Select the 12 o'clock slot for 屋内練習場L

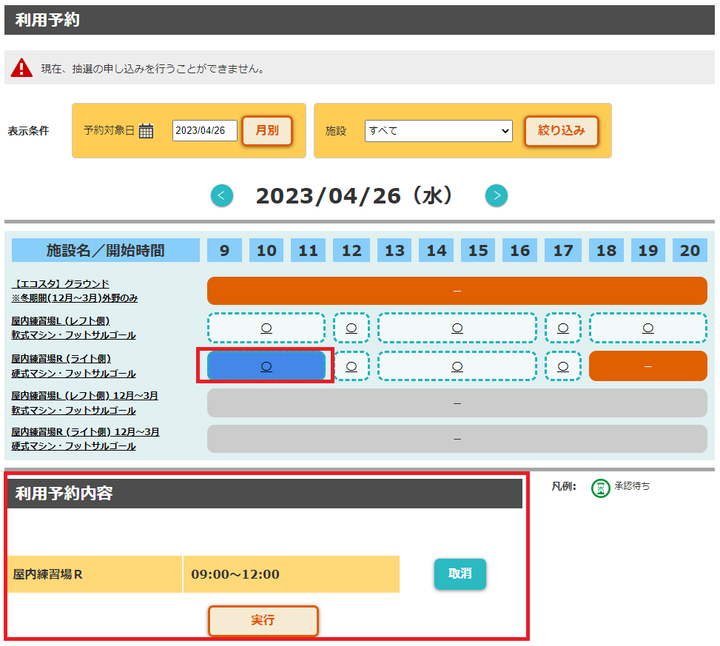pyautogui.click(x=351, y=328)
